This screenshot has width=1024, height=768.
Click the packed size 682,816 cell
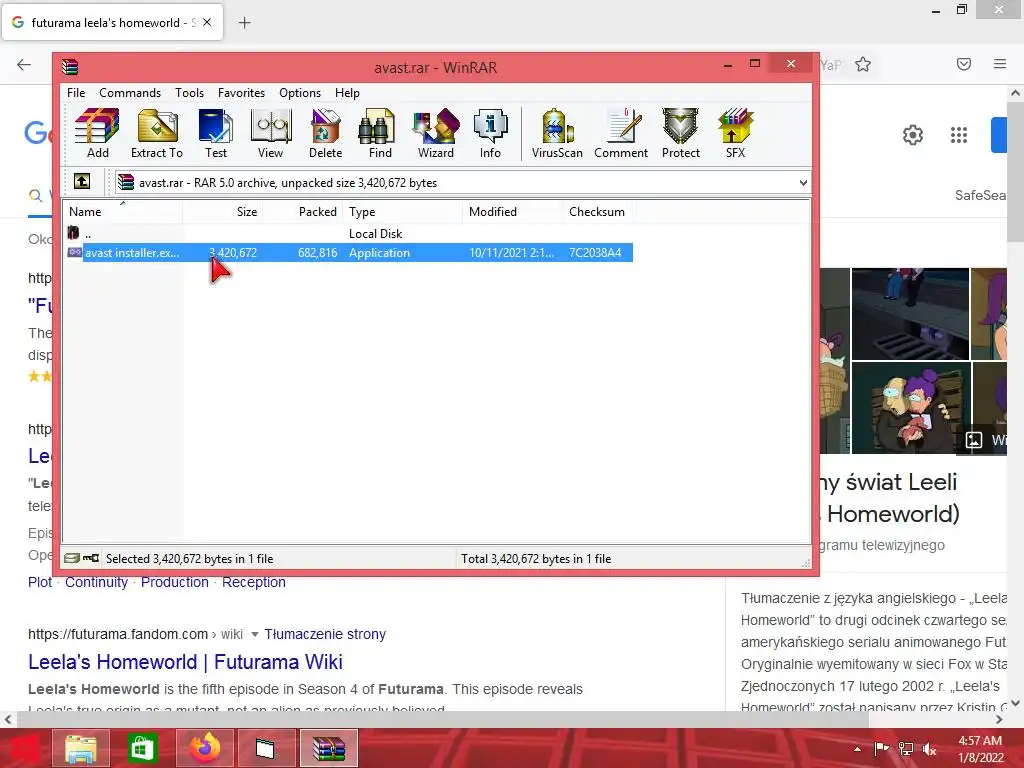coord(317,253)
